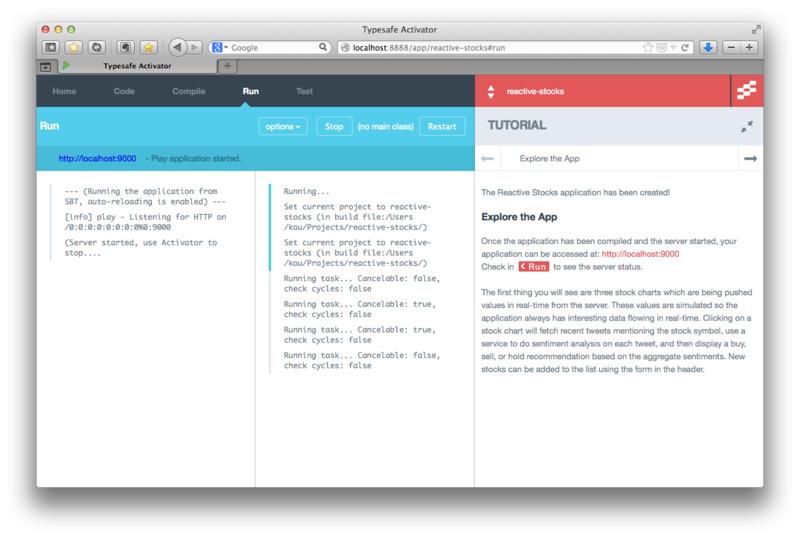Go back with the browser Back arrow

click(178, 47)
